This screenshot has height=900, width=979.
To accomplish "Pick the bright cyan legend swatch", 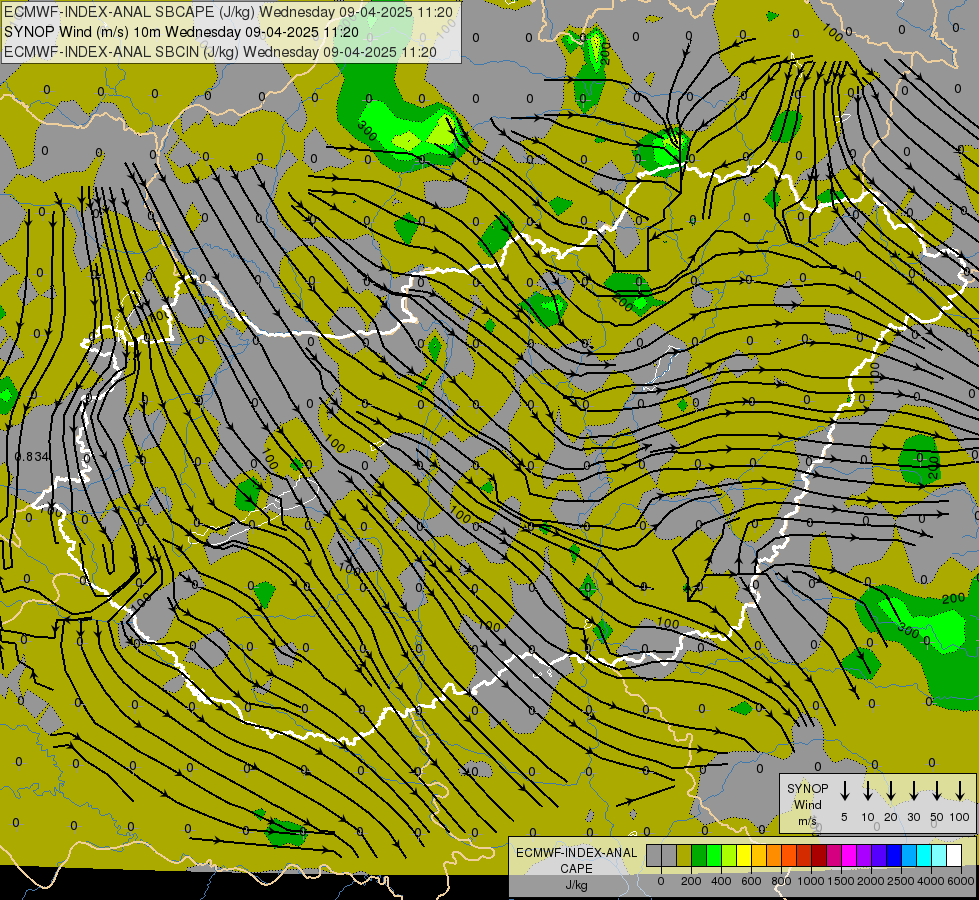I will pyautogui.click(x=924, y=855).
